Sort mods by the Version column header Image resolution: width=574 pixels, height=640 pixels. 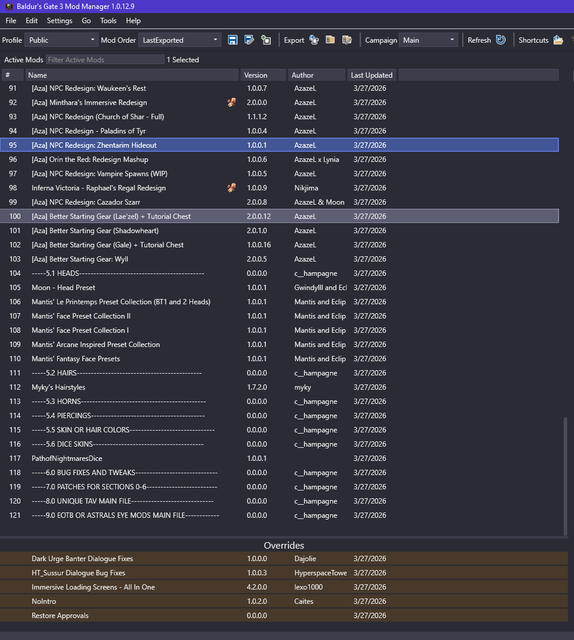[263, 75]
